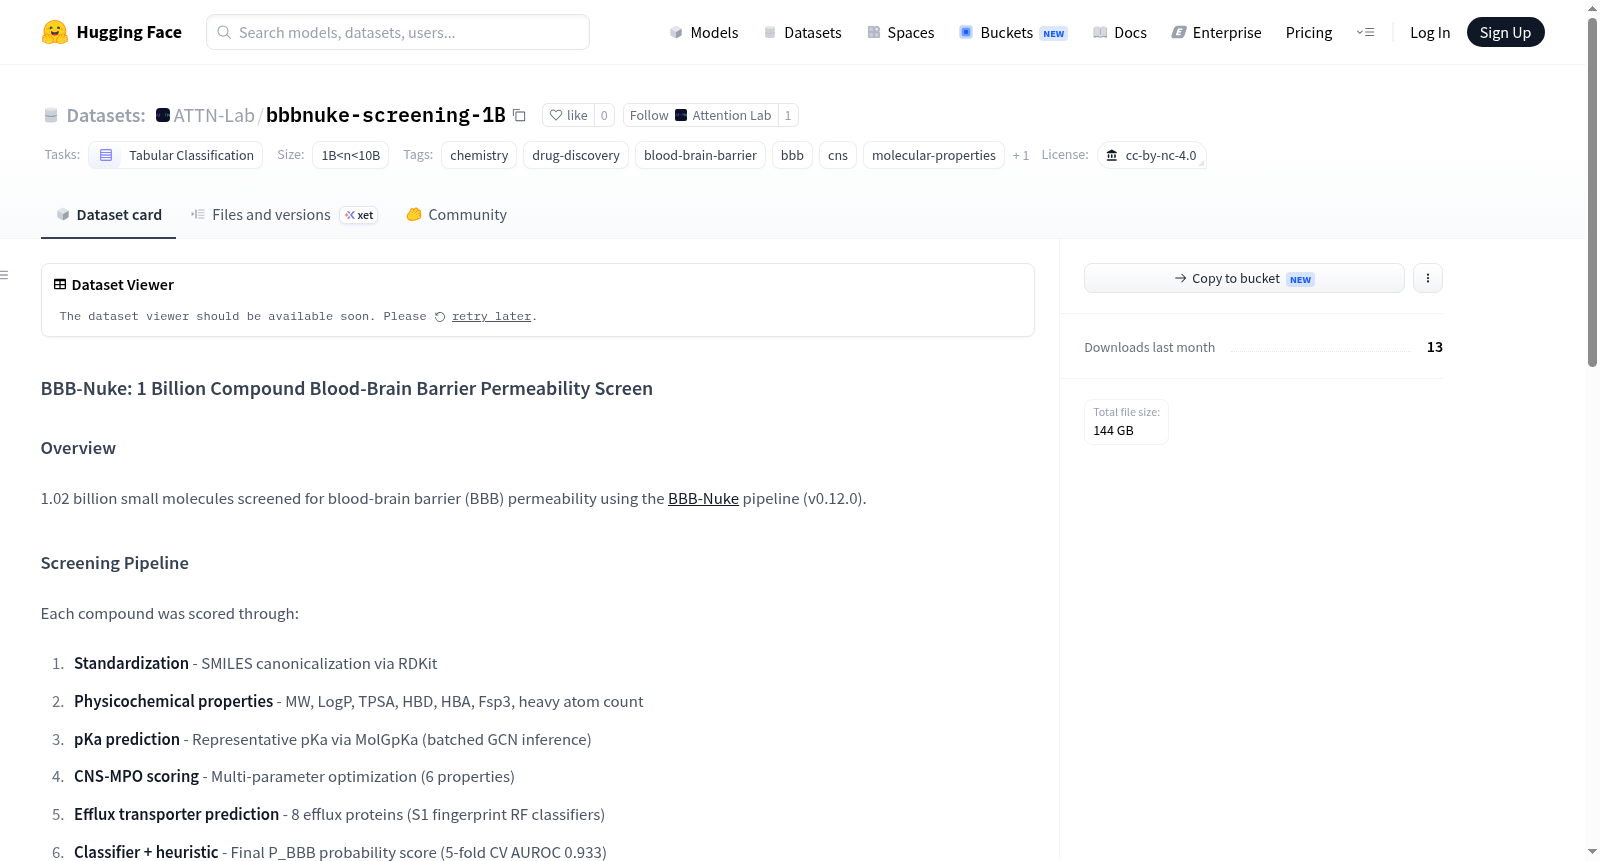Open the Buckets menu item
The height and width of the screenshot is (861, 1600).
tap(1013, 32)
